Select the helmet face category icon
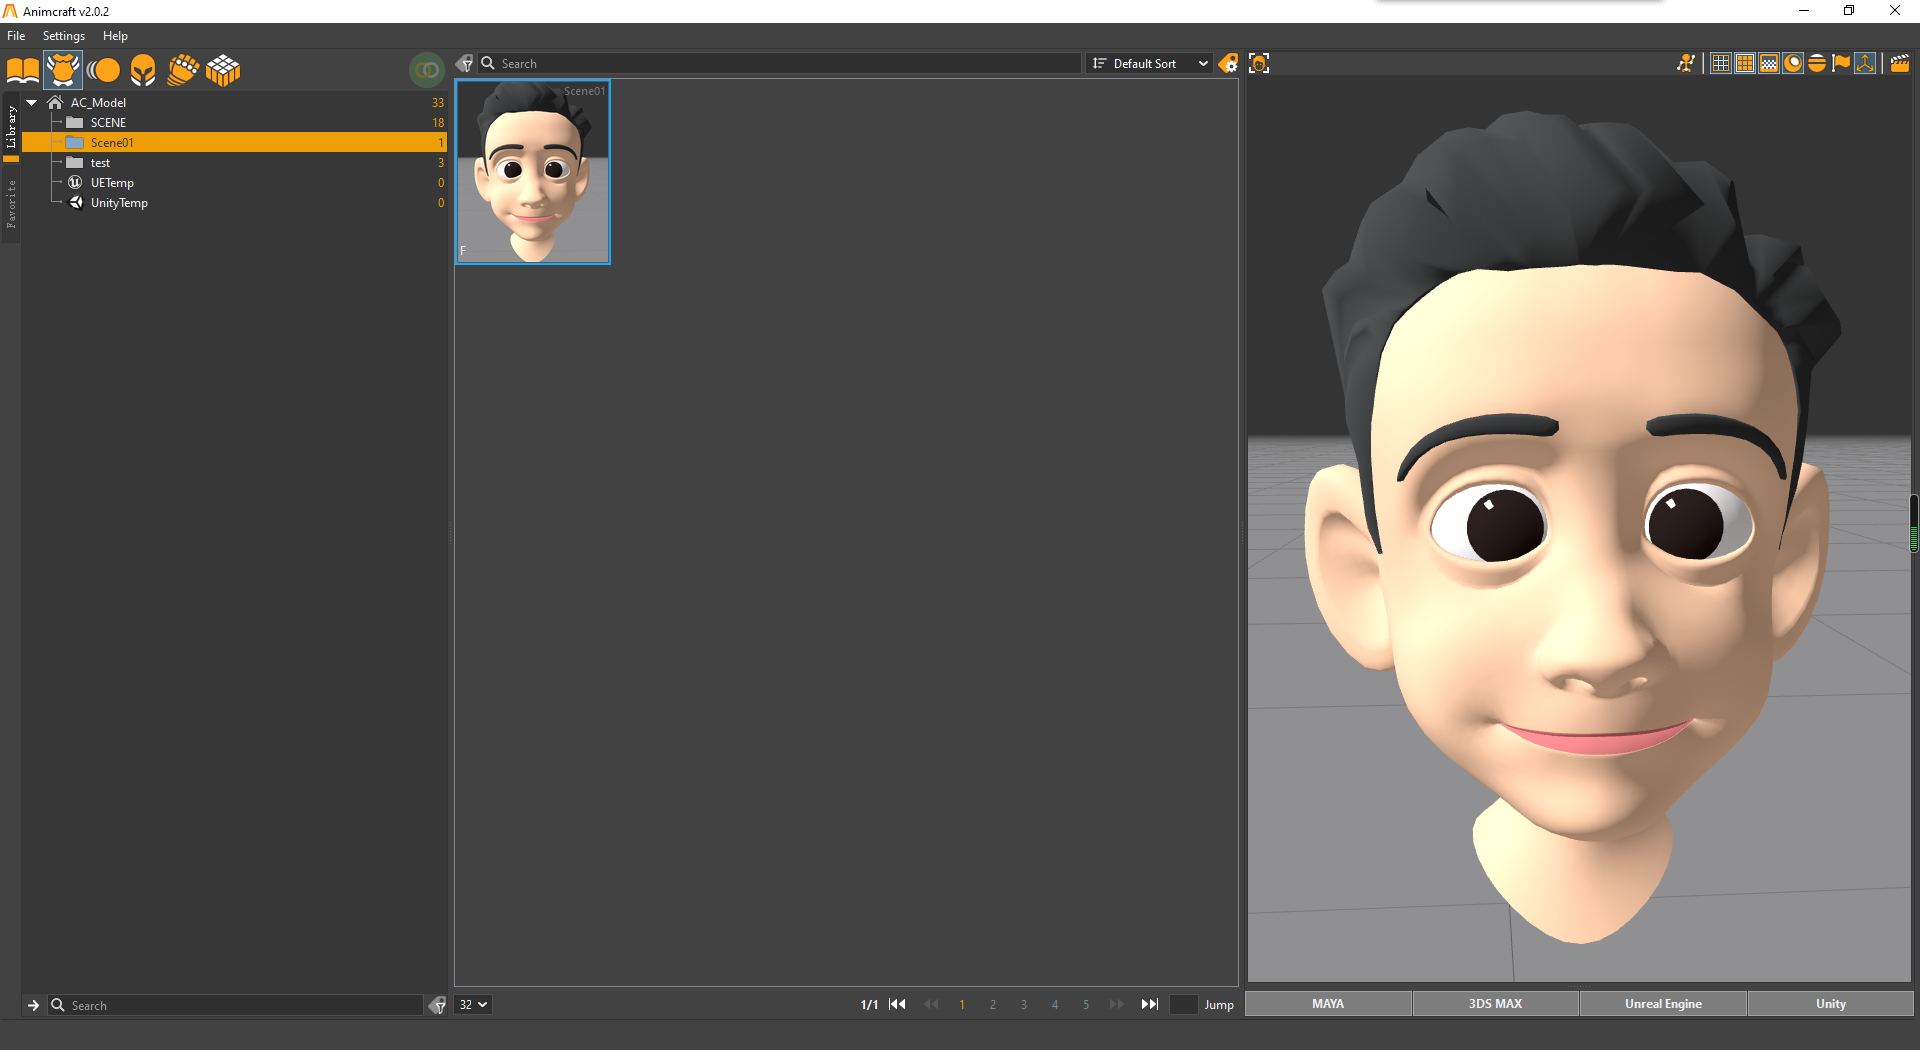 143,70
